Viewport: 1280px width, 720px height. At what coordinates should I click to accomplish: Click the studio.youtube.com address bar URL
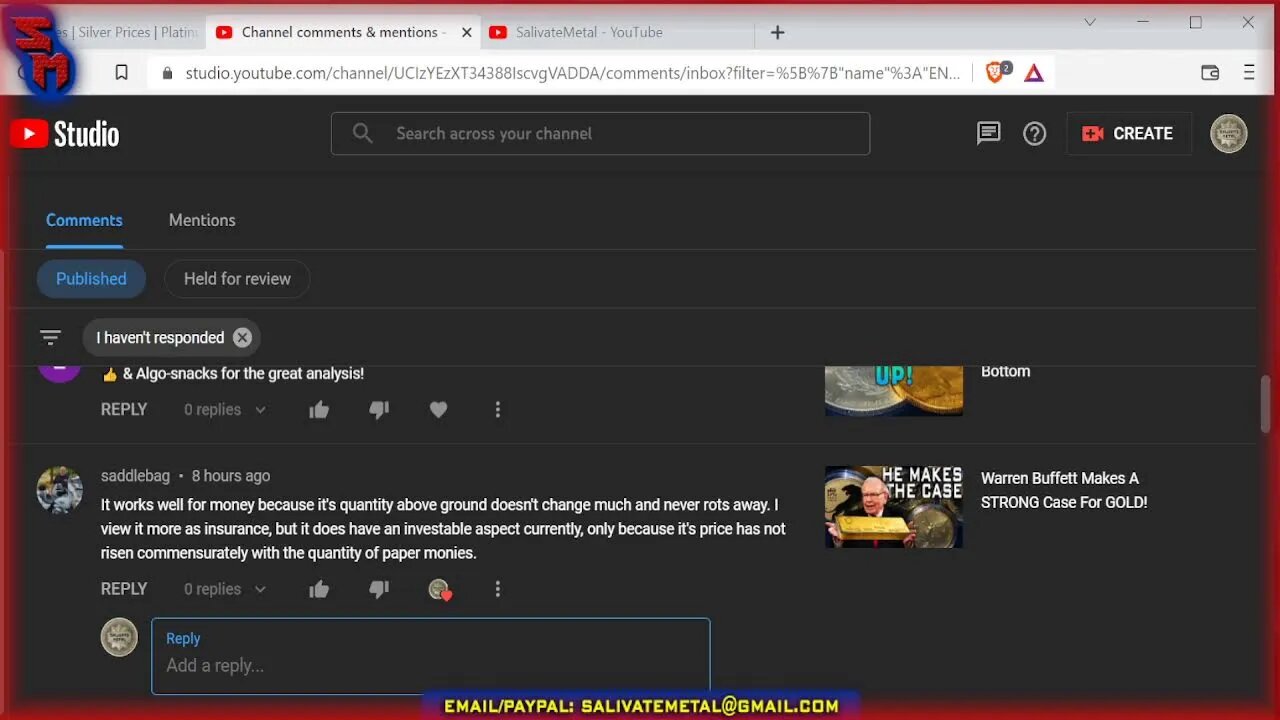(x=573, y=73)
